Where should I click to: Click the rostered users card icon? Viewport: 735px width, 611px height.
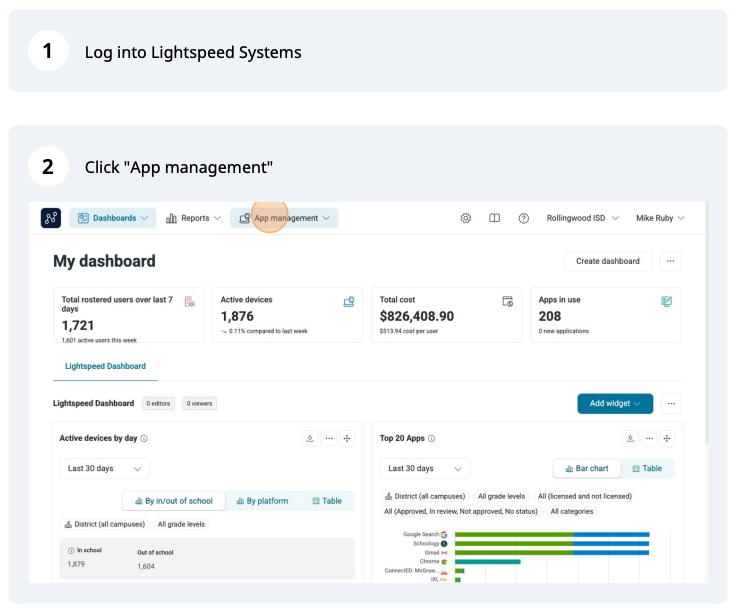(x=189, y=302)
